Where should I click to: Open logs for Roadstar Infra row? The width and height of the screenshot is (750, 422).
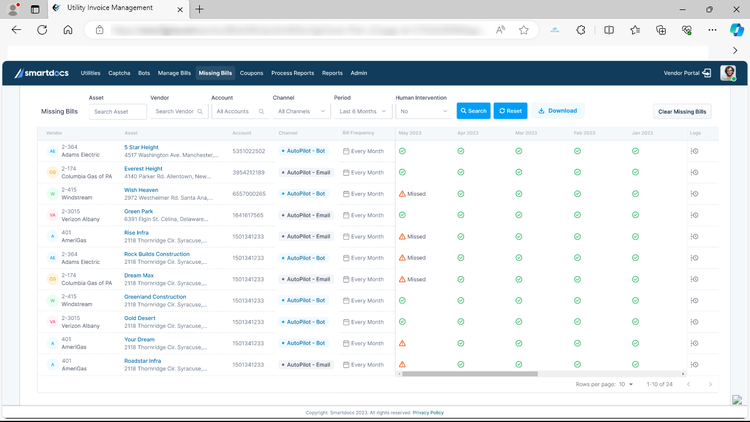click(695, 365)
